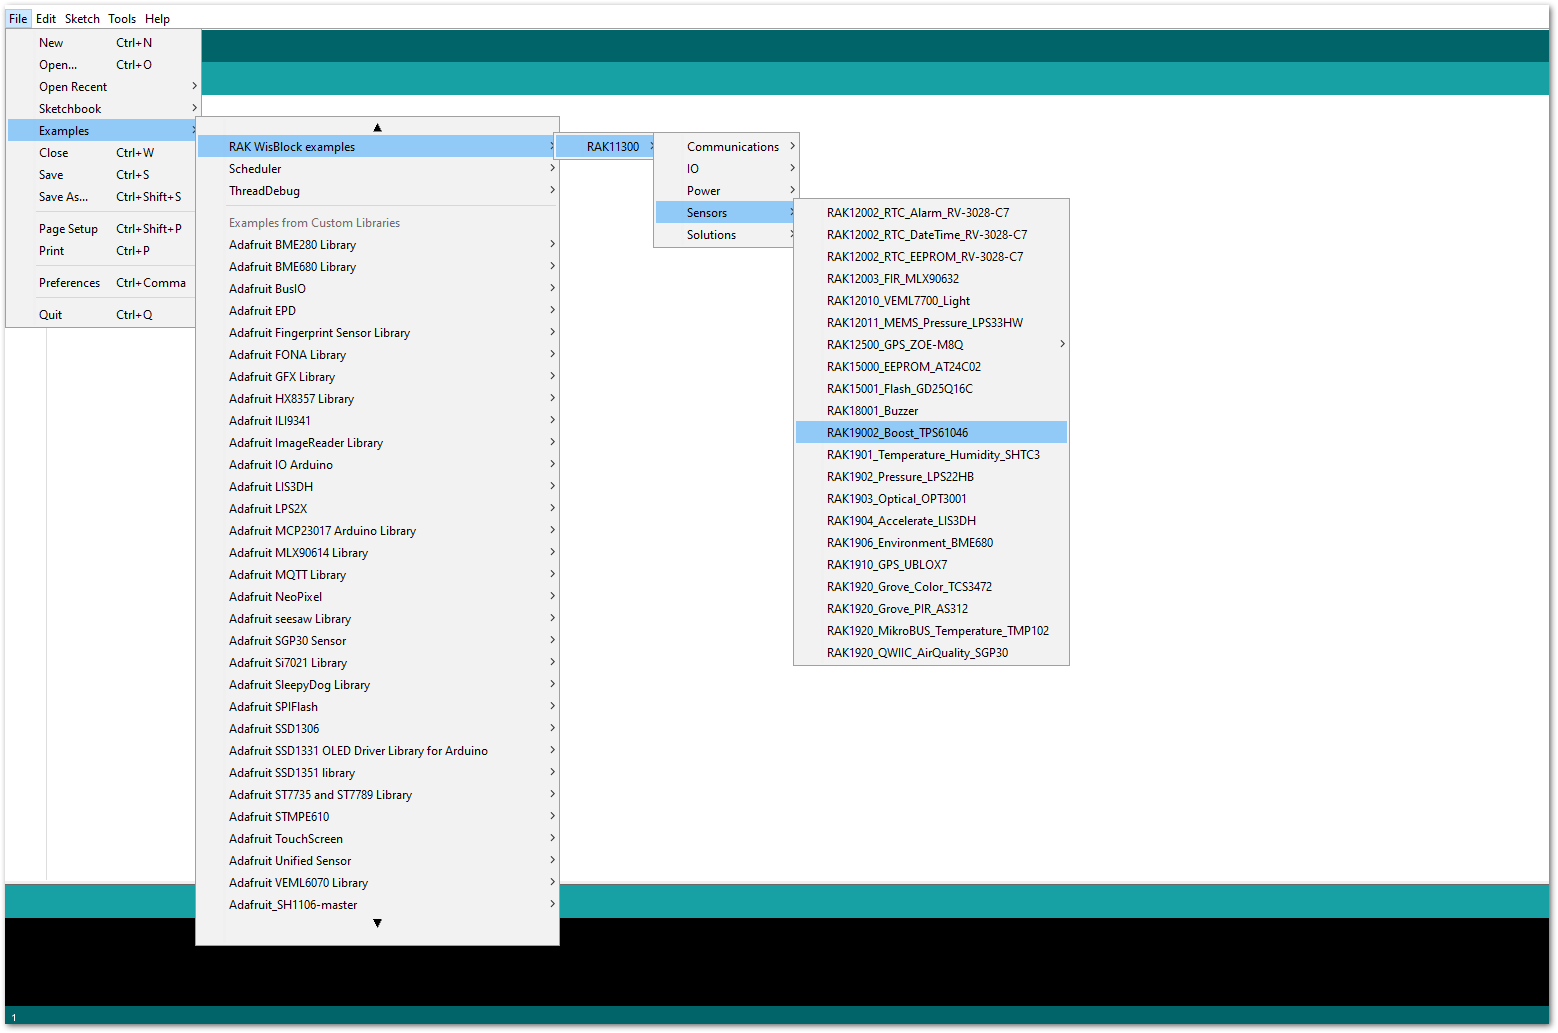
Task: Open RAK12002_RTC_DateTime_RV-3028-C7 example
Action: tap(931, 235)
